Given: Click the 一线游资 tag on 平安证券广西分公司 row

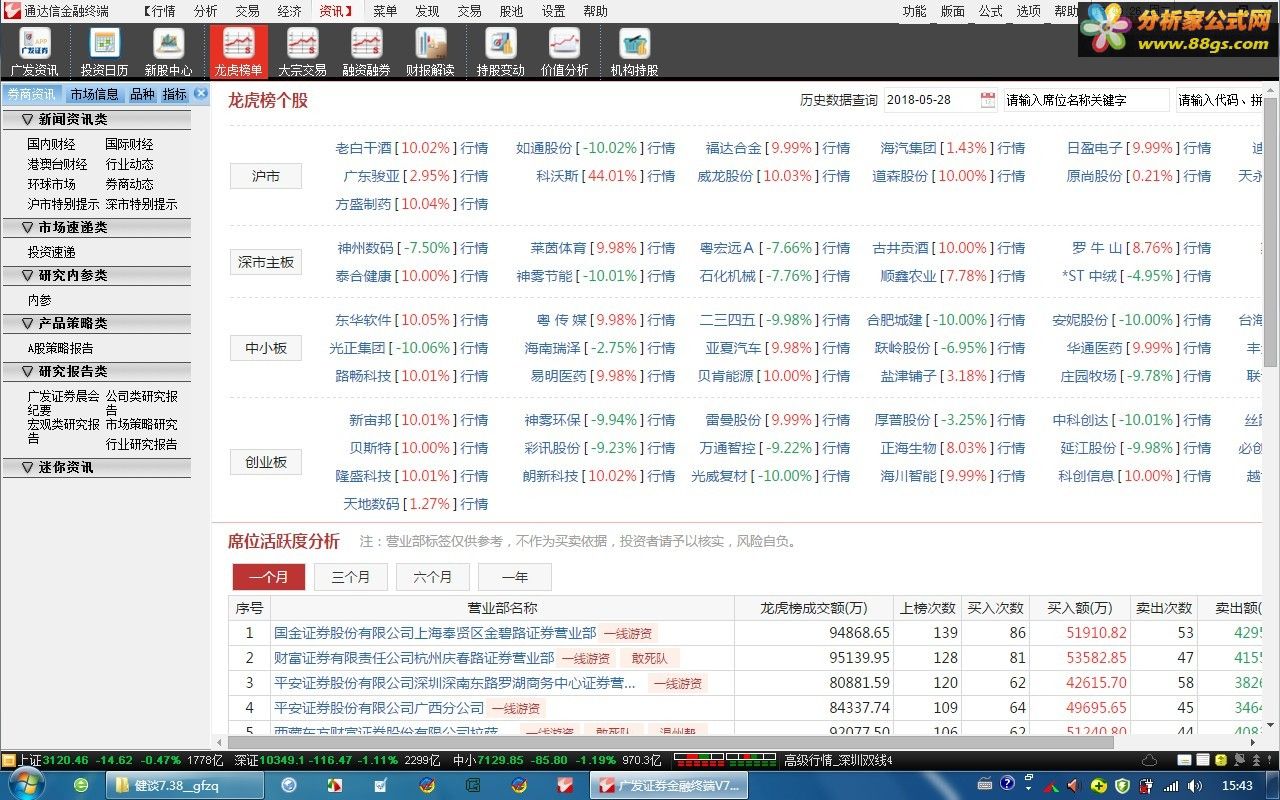Looking at the screenshot, I should coord(515,708).
